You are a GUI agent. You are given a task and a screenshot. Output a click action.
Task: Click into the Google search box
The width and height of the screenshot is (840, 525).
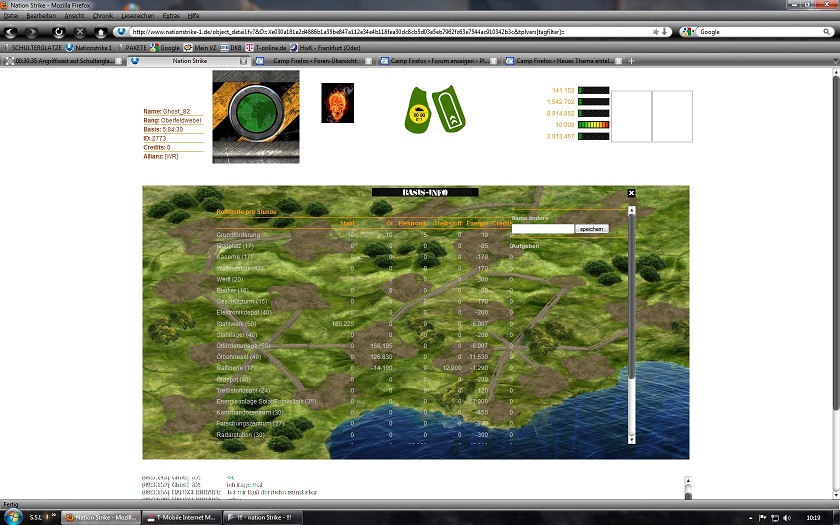(x=760, y=32)
